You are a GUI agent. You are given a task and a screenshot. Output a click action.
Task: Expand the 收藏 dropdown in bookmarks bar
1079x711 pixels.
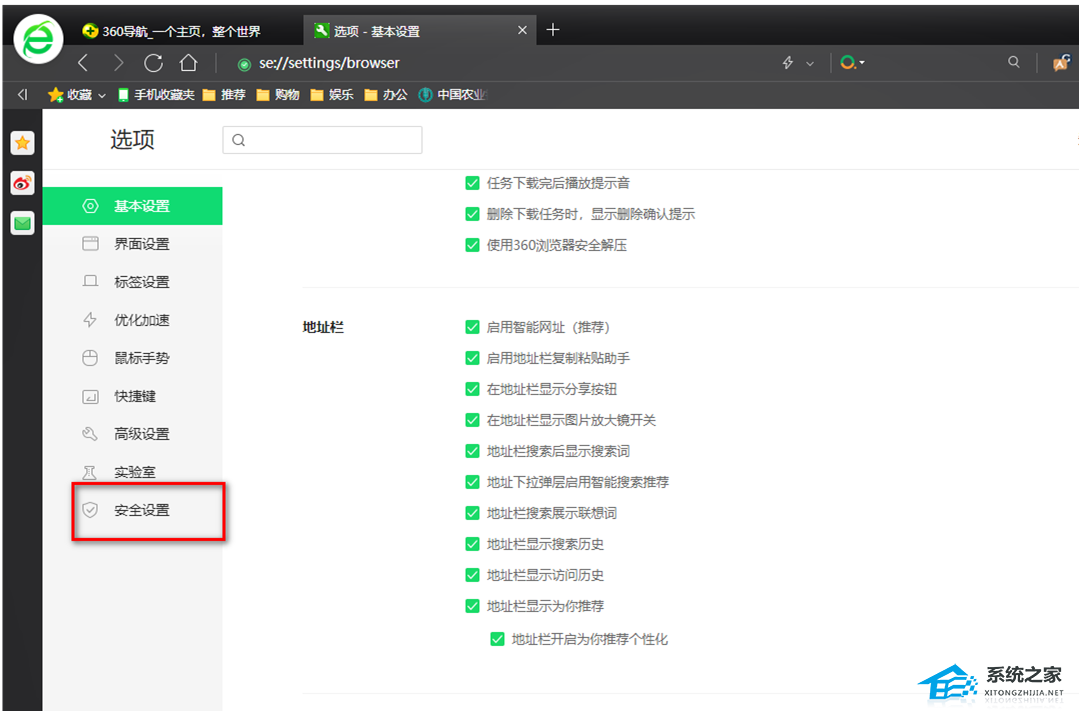pos(102,95)
